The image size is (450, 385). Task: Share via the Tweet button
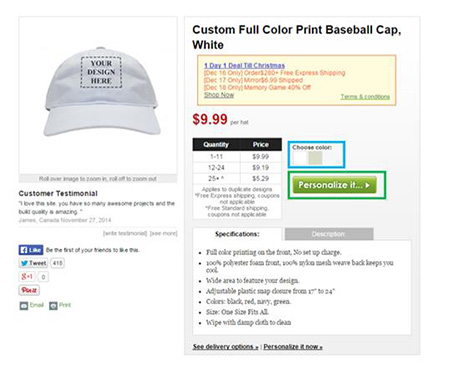click(x=33, y=263)
